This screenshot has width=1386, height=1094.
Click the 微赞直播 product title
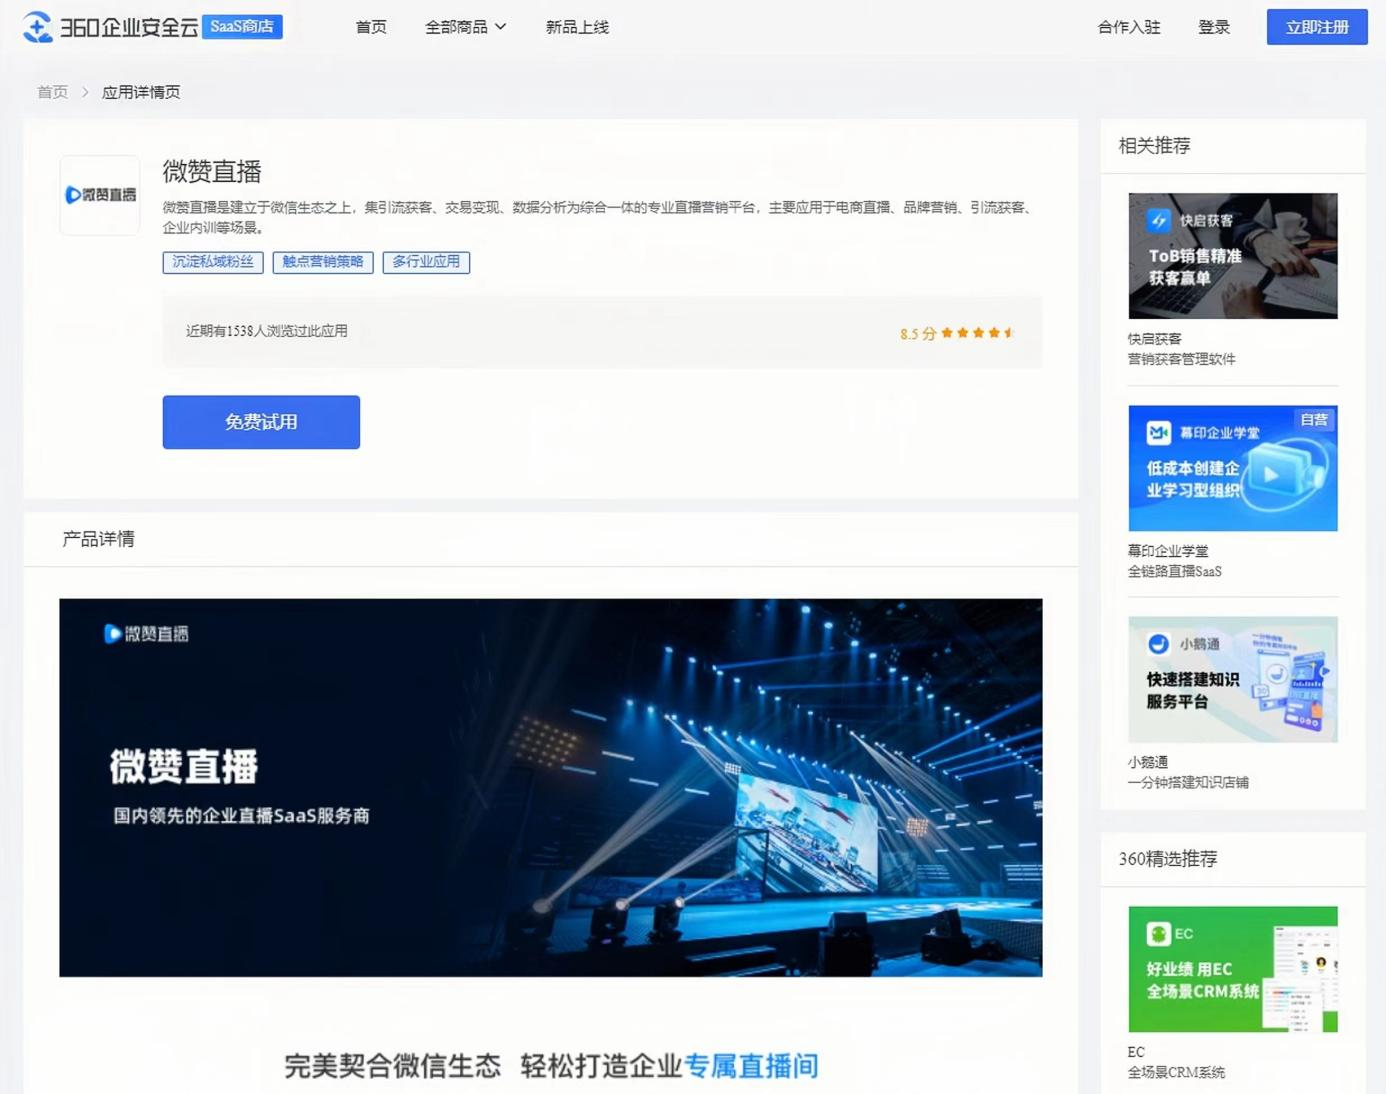tap(212, 171)
